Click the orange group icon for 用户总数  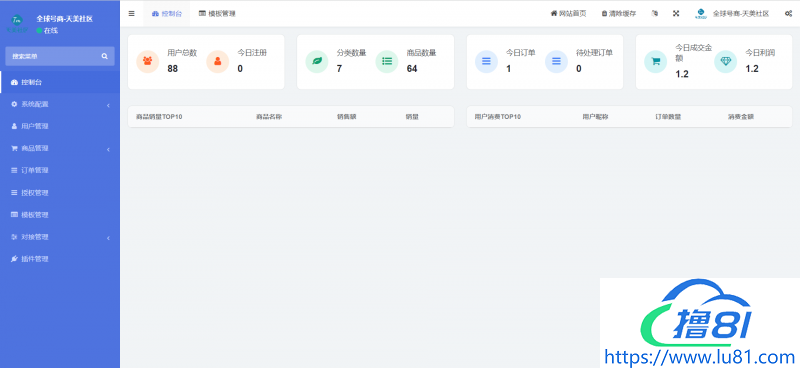(147, 61)
